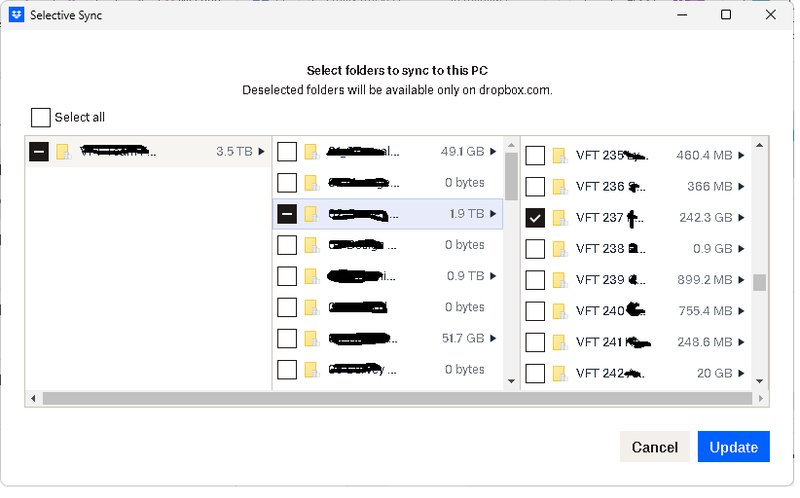
Task: Expand the VFT 240 folder arrow
Action: pos(741,312)
